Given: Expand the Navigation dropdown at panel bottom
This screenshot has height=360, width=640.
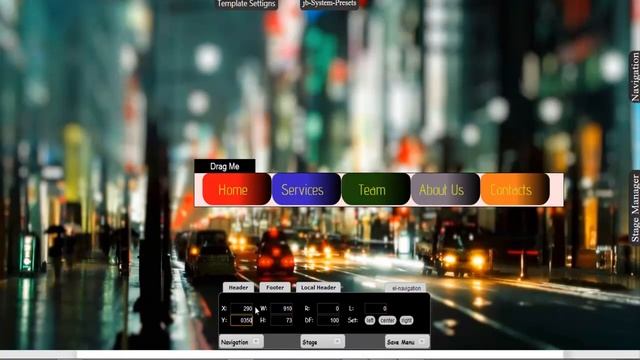Looking at the screenshot, I should point(241,342).
